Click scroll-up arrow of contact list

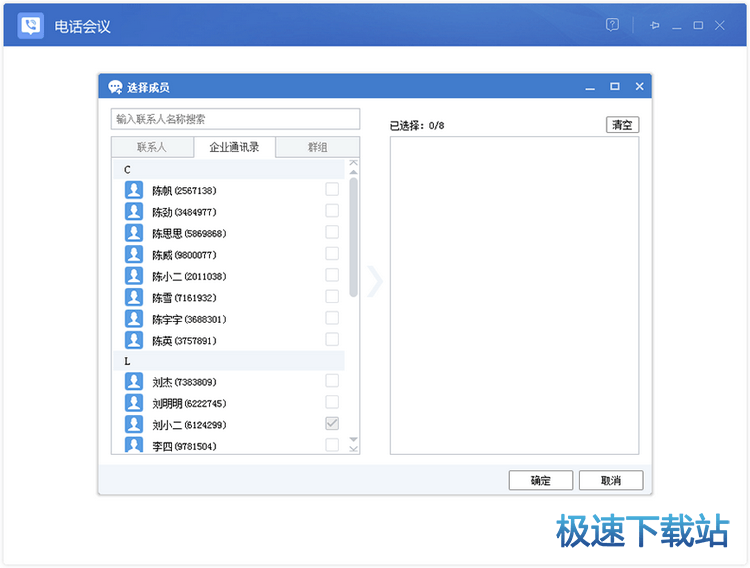(x=353, y=172)
